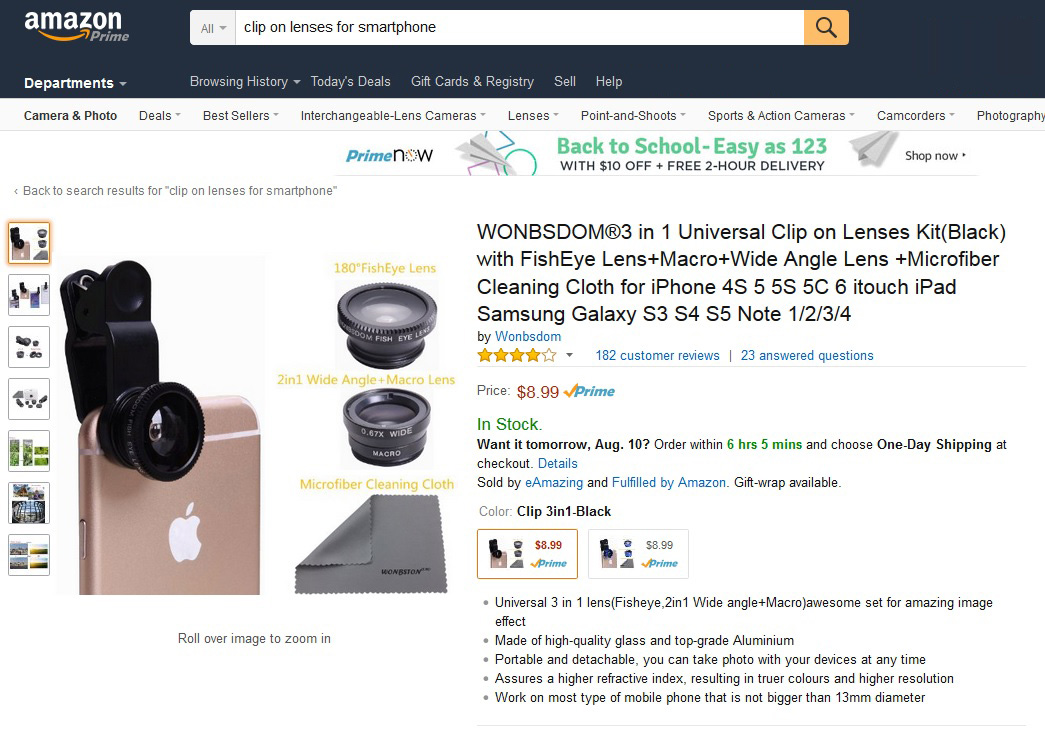This screenshot has width=1045, height=730.
Task: Open the Amazon Prime logo homepage
Action: (x=77, y=26)
